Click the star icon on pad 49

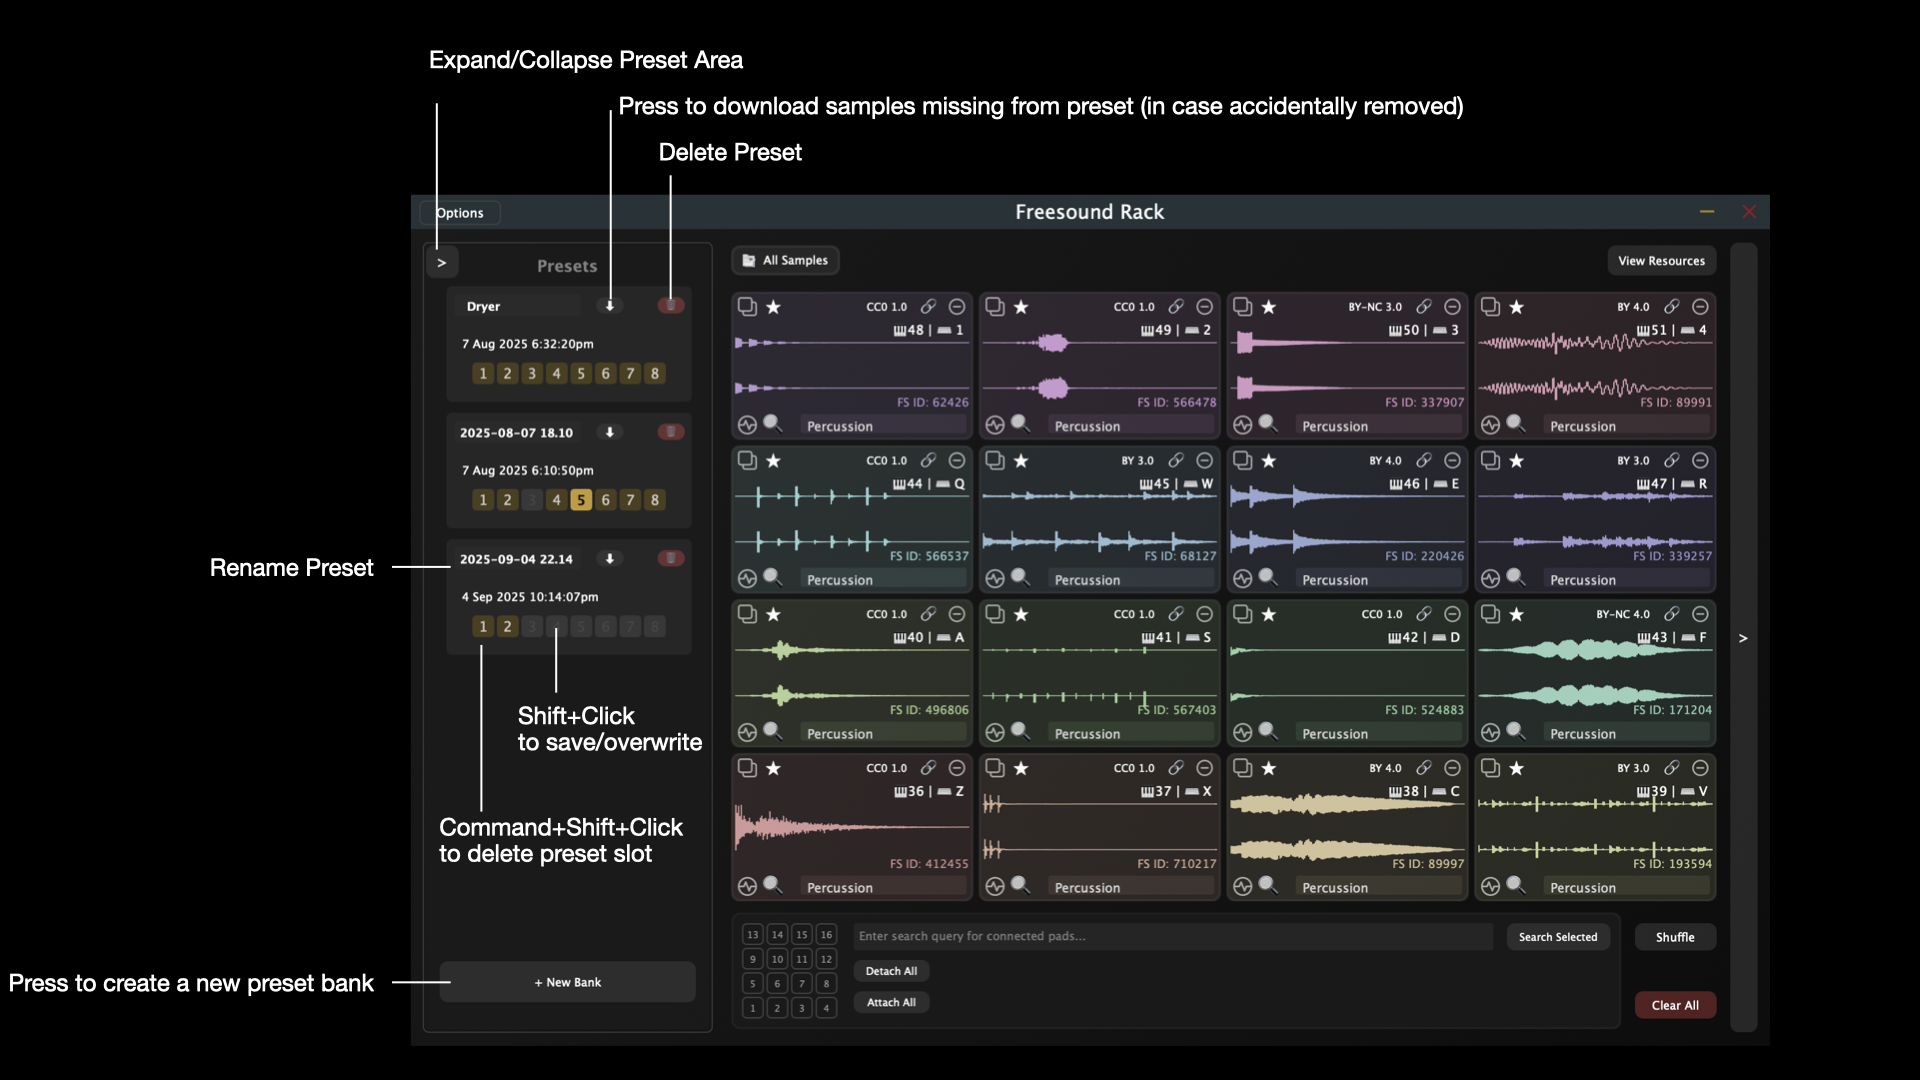(1020, 307)
